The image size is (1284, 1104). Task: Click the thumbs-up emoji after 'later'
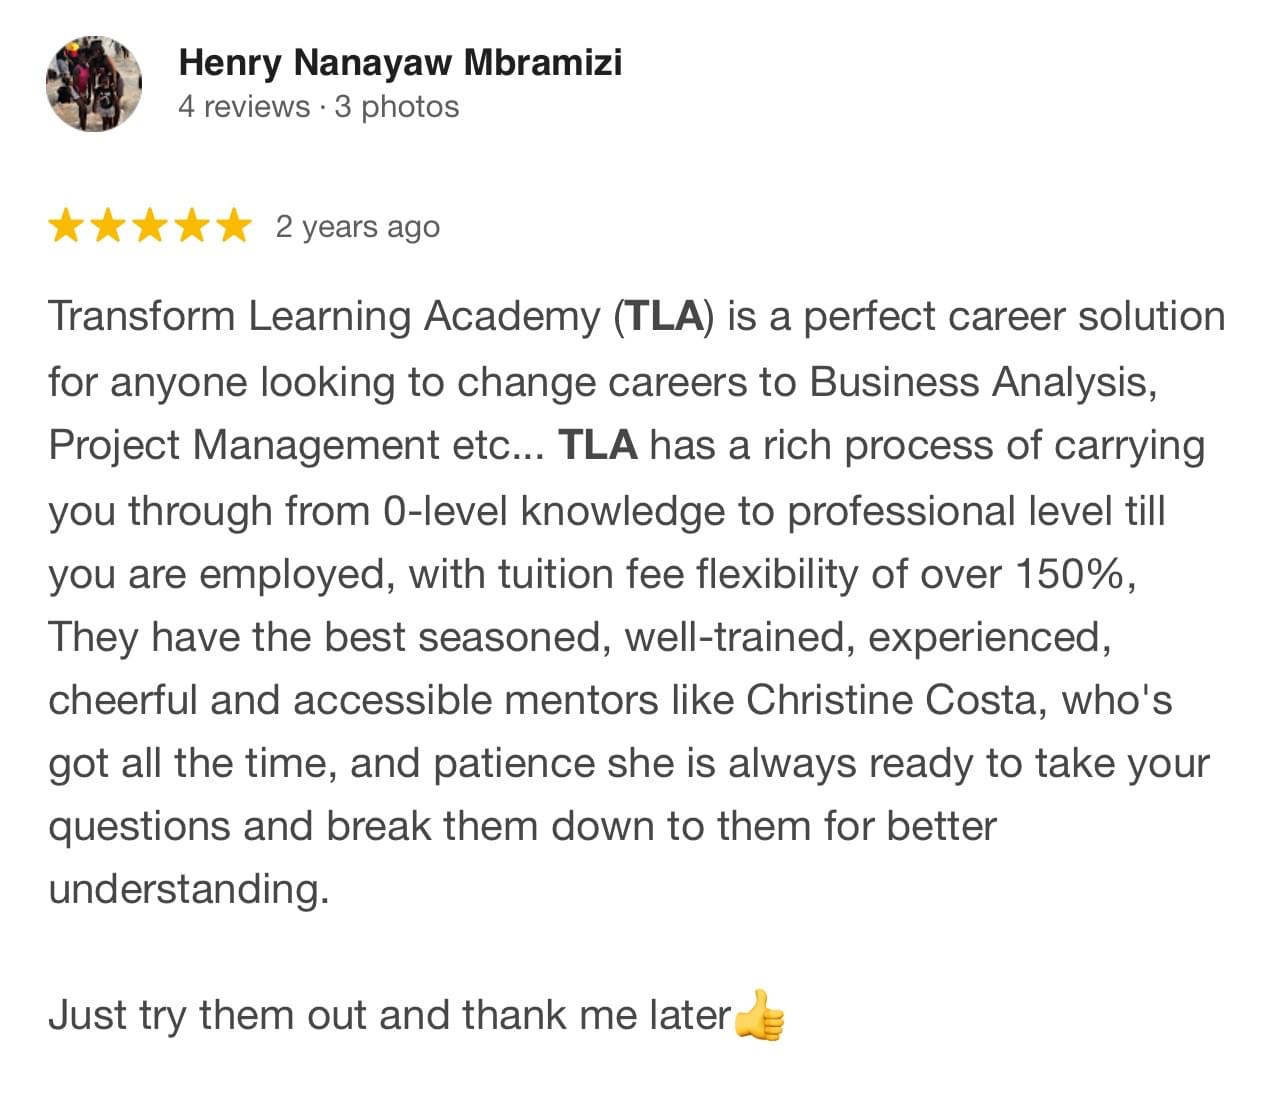pos(760,1015)
